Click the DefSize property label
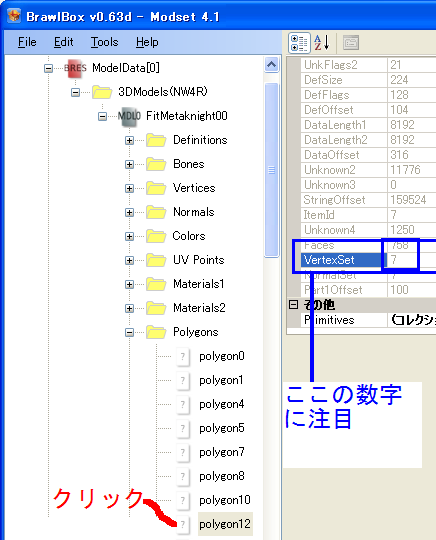This screenshot has height=540, width=436. tap(323, 80)
